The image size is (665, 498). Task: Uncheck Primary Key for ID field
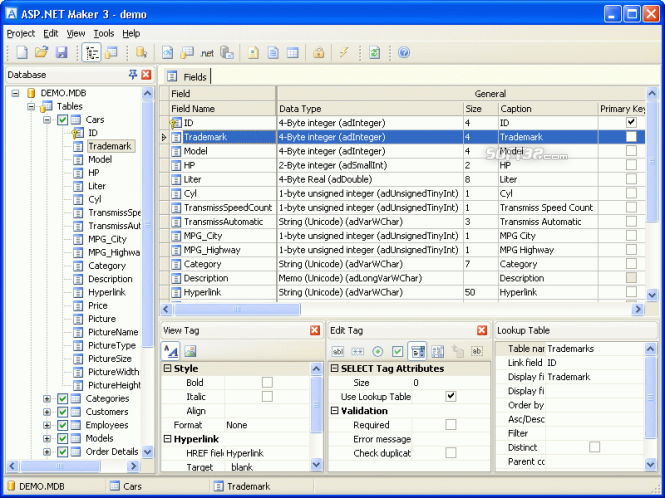pos(631,123)
